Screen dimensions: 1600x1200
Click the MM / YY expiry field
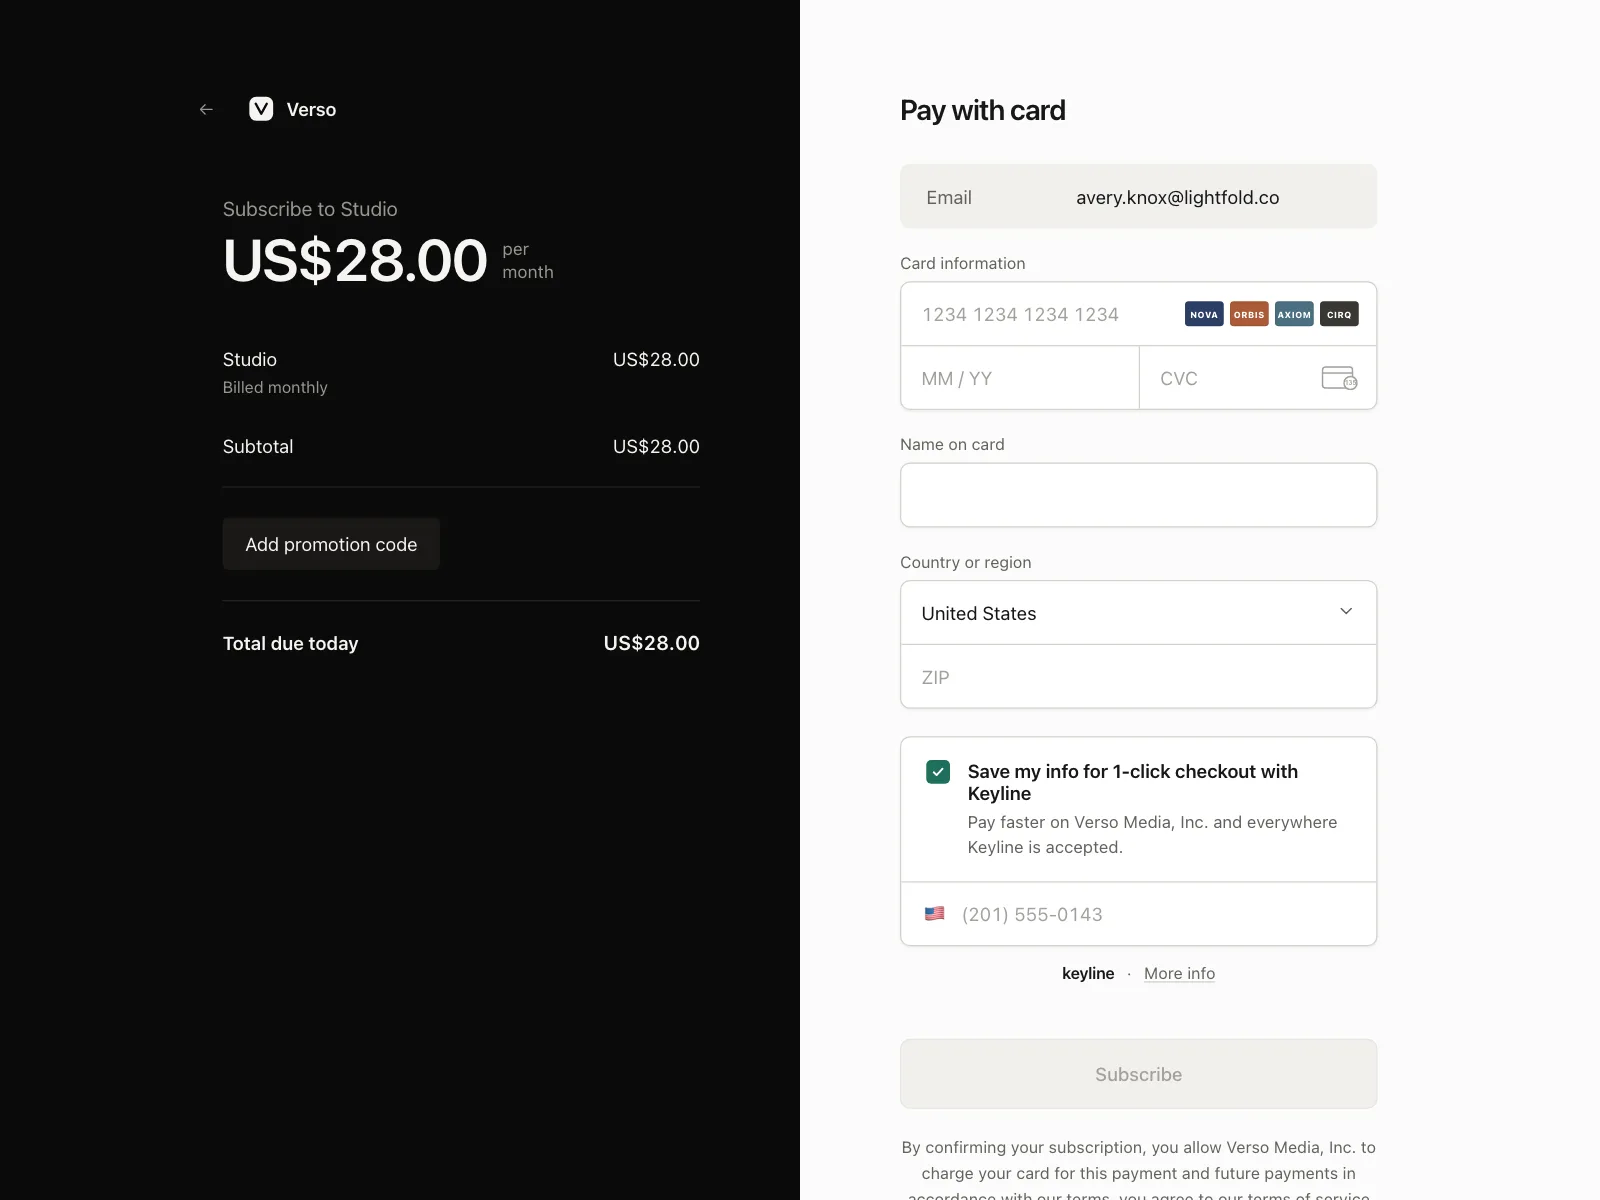tap(1020, 378)
